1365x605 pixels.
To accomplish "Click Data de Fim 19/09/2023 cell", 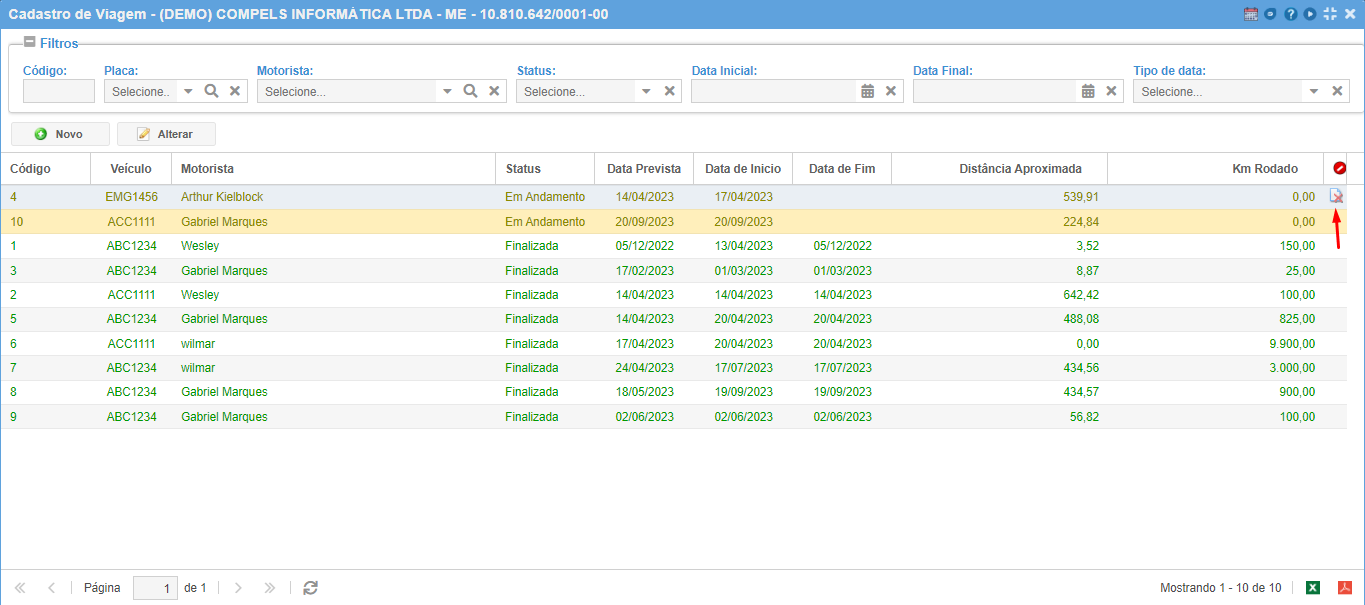I will click(x=842, y=392).
